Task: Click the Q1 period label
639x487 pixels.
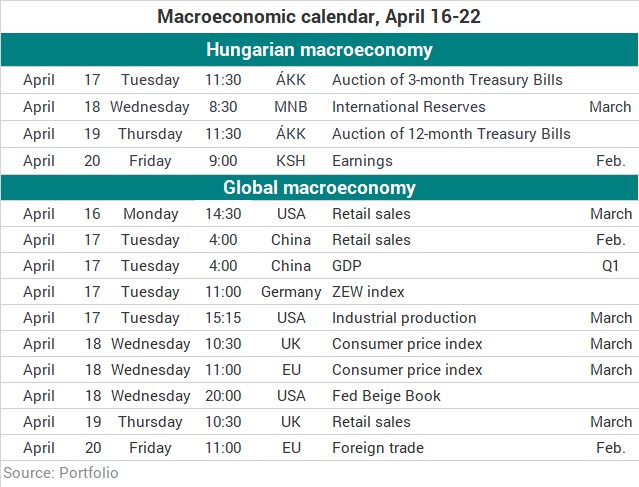Action: click(610, 266)
